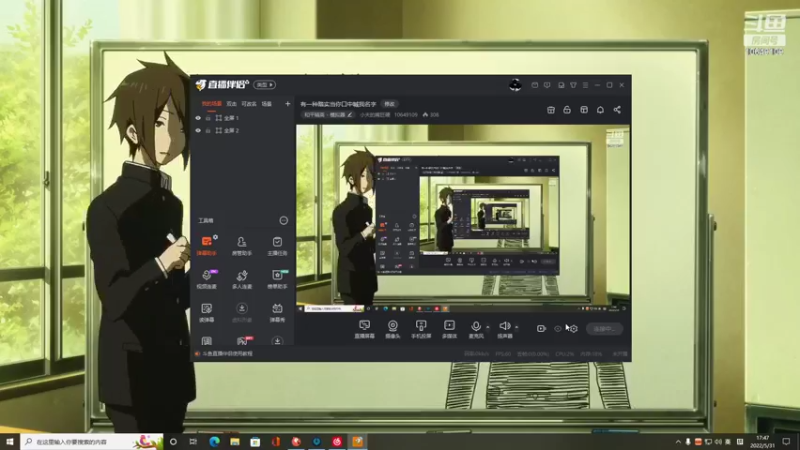This screenshot has height=450, width=800.
Task: Switch to the second scene tab
Action: [x=232, y=104]
